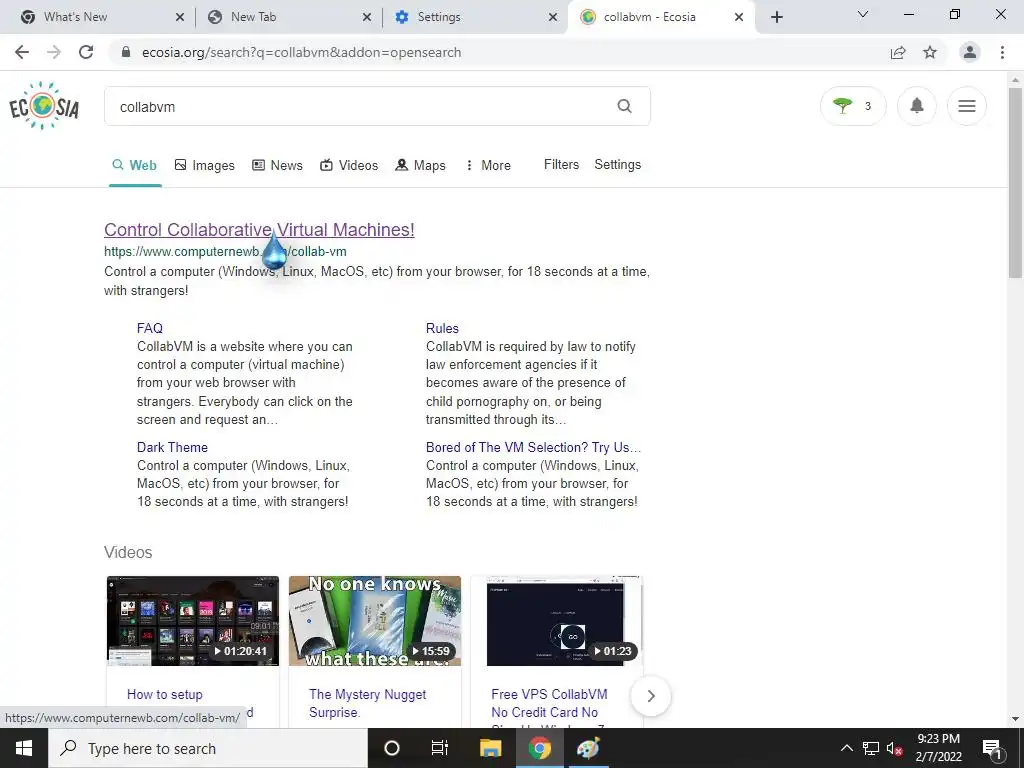1024x768 pixels.
Task: Show next videos with the carousel arrow
Action: (650, 696)
